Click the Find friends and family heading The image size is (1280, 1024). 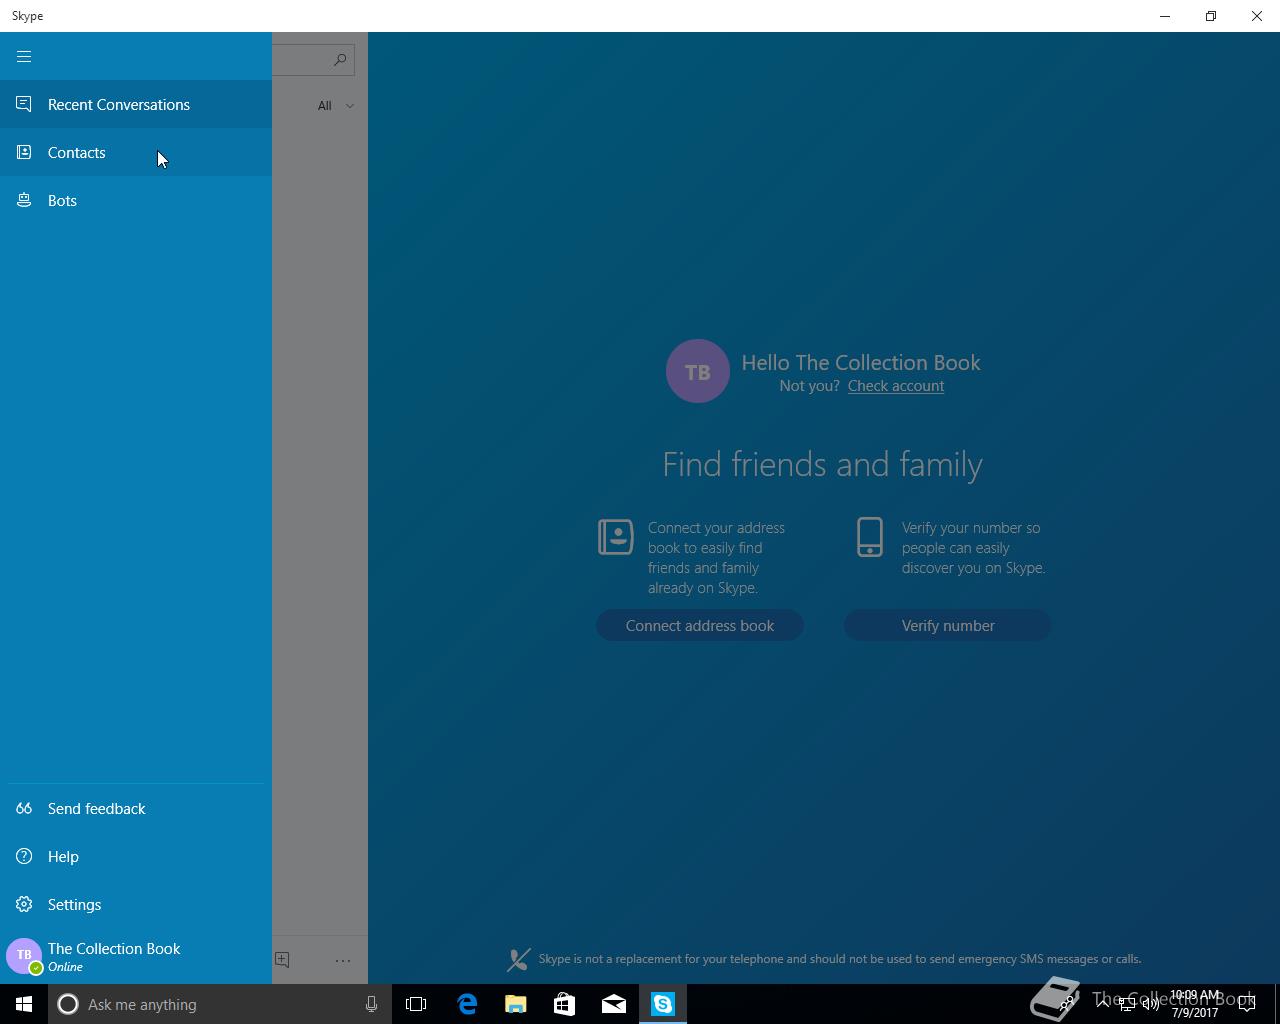(x=823, y=465)
